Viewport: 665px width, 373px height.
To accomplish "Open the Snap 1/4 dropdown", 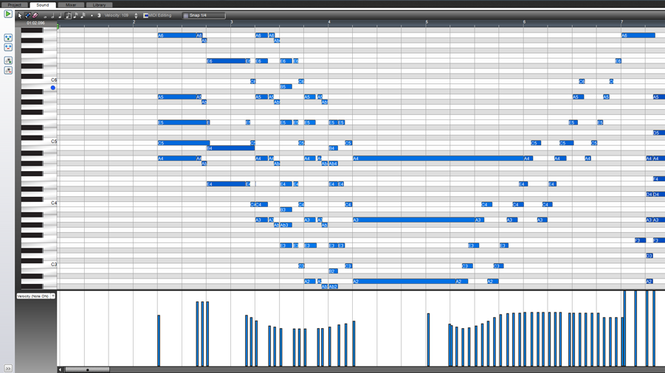I will (x=204, y=16).
